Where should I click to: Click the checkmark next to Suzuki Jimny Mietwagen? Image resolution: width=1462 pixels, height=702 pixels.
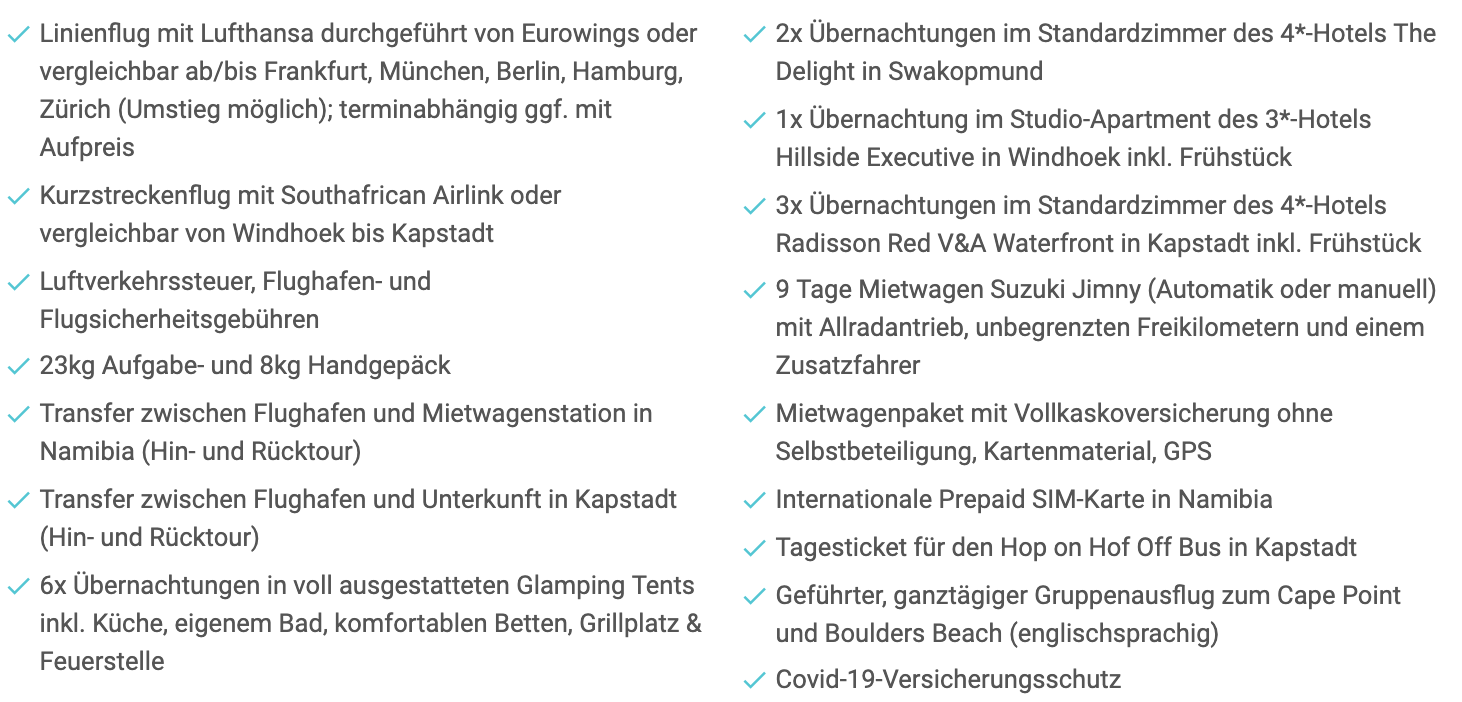[755, 291]
